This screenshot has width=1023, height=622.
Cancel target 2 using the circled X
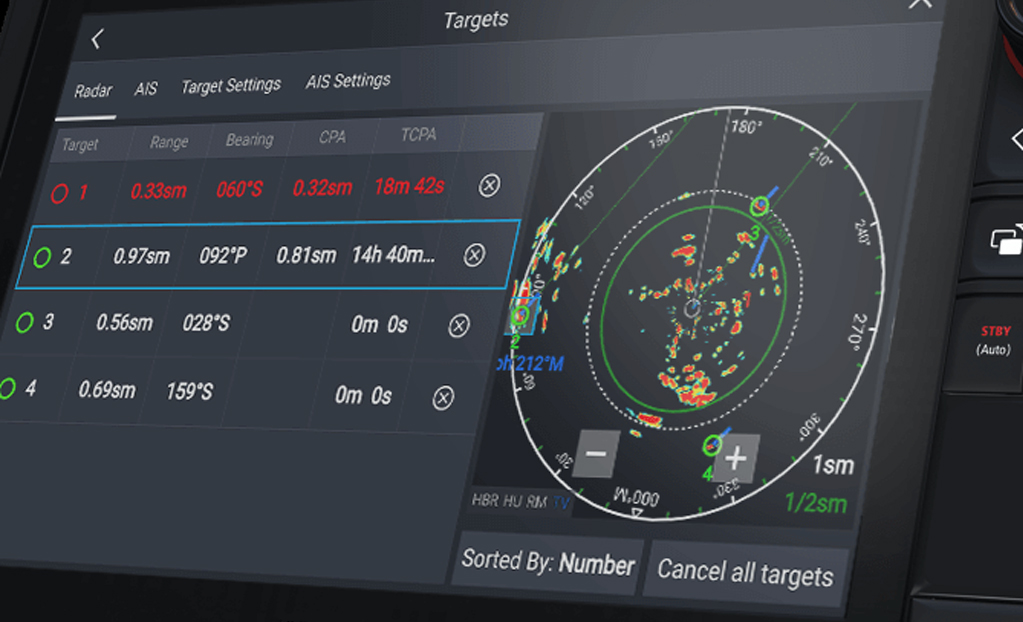pos(475,255)
